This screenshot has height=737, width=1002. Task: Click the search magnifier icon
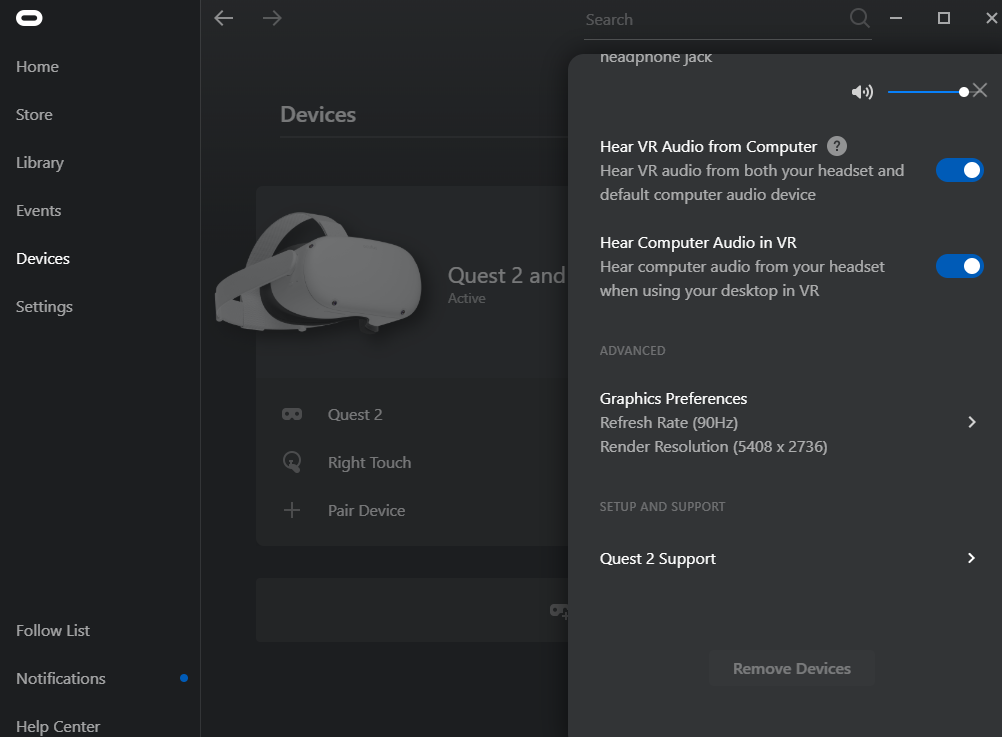859,18
